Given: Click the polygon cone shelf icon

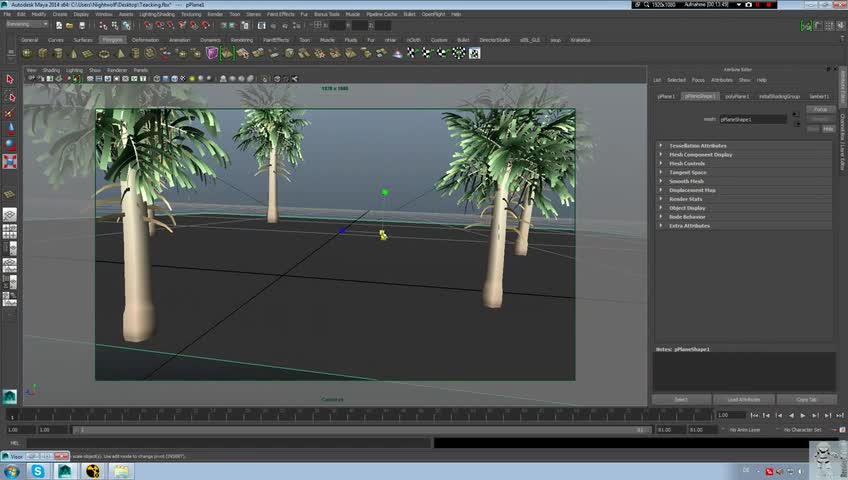Looking at the screenshot, I should click(x=71, y=53).
